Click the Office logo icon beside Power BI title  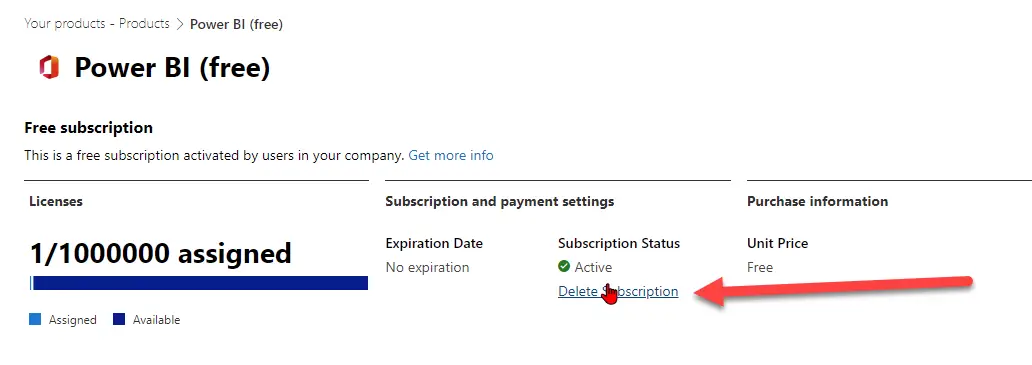[x=49, y=68]
